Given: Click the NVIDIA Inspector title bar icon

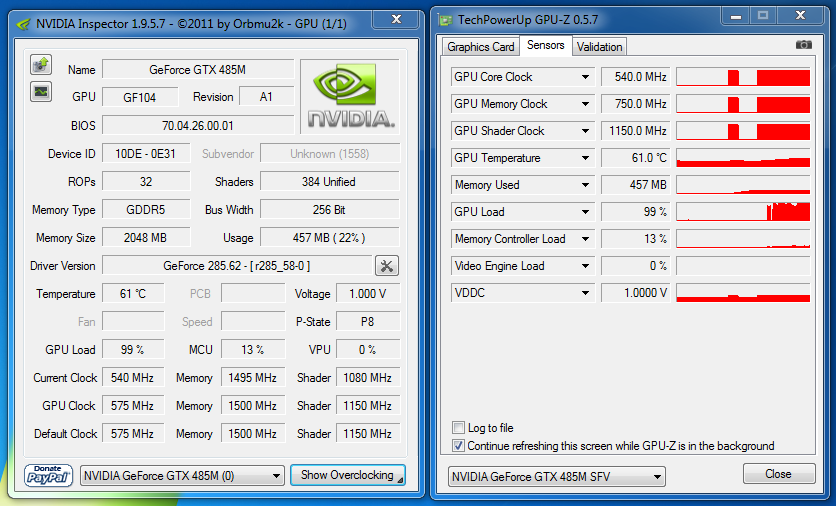Looking at the screenshot, I should point(23,25).
